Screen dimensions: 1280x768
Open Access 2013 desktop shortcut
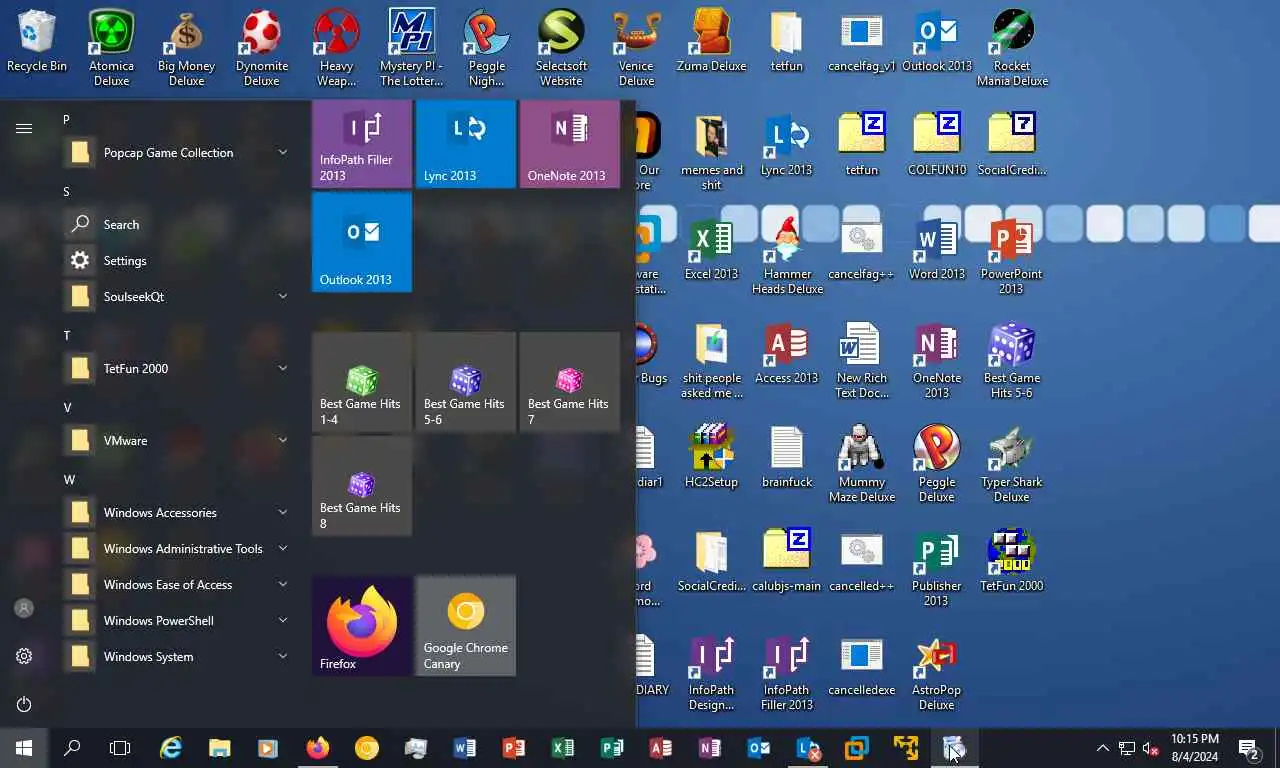(787, 354)
